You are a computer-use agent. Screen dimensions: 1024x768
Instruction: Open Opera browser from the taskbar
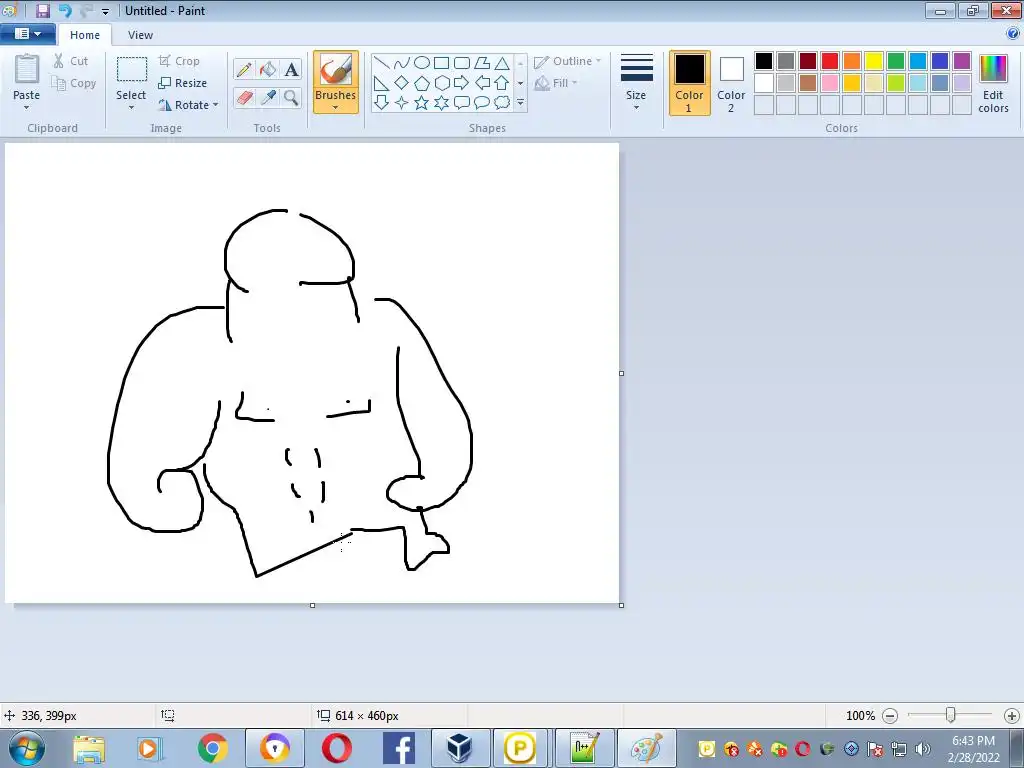pos(336,748)
